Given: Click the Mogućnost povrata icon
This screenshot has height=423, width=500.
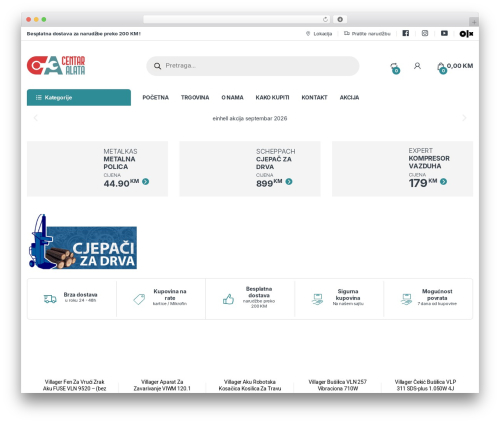Looking at the screenshot, I should click(406, 299).
